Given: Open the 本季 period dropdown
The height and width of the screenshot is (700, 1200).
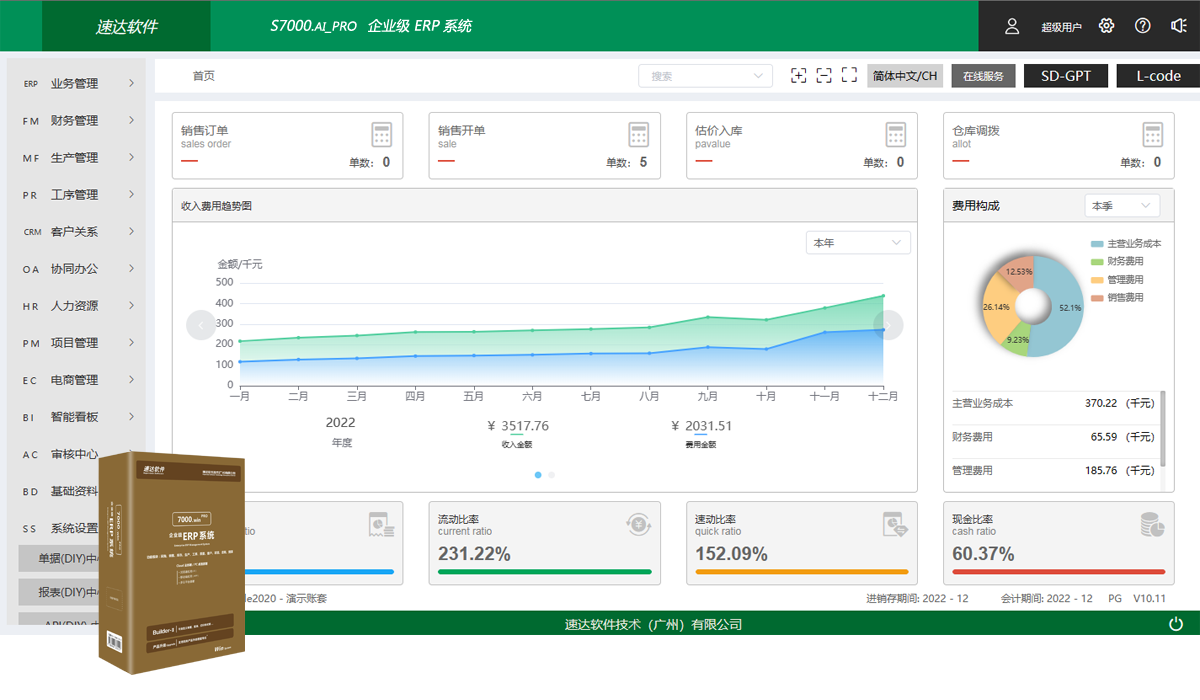Looking at the screenshot, I should (1122, 206).
